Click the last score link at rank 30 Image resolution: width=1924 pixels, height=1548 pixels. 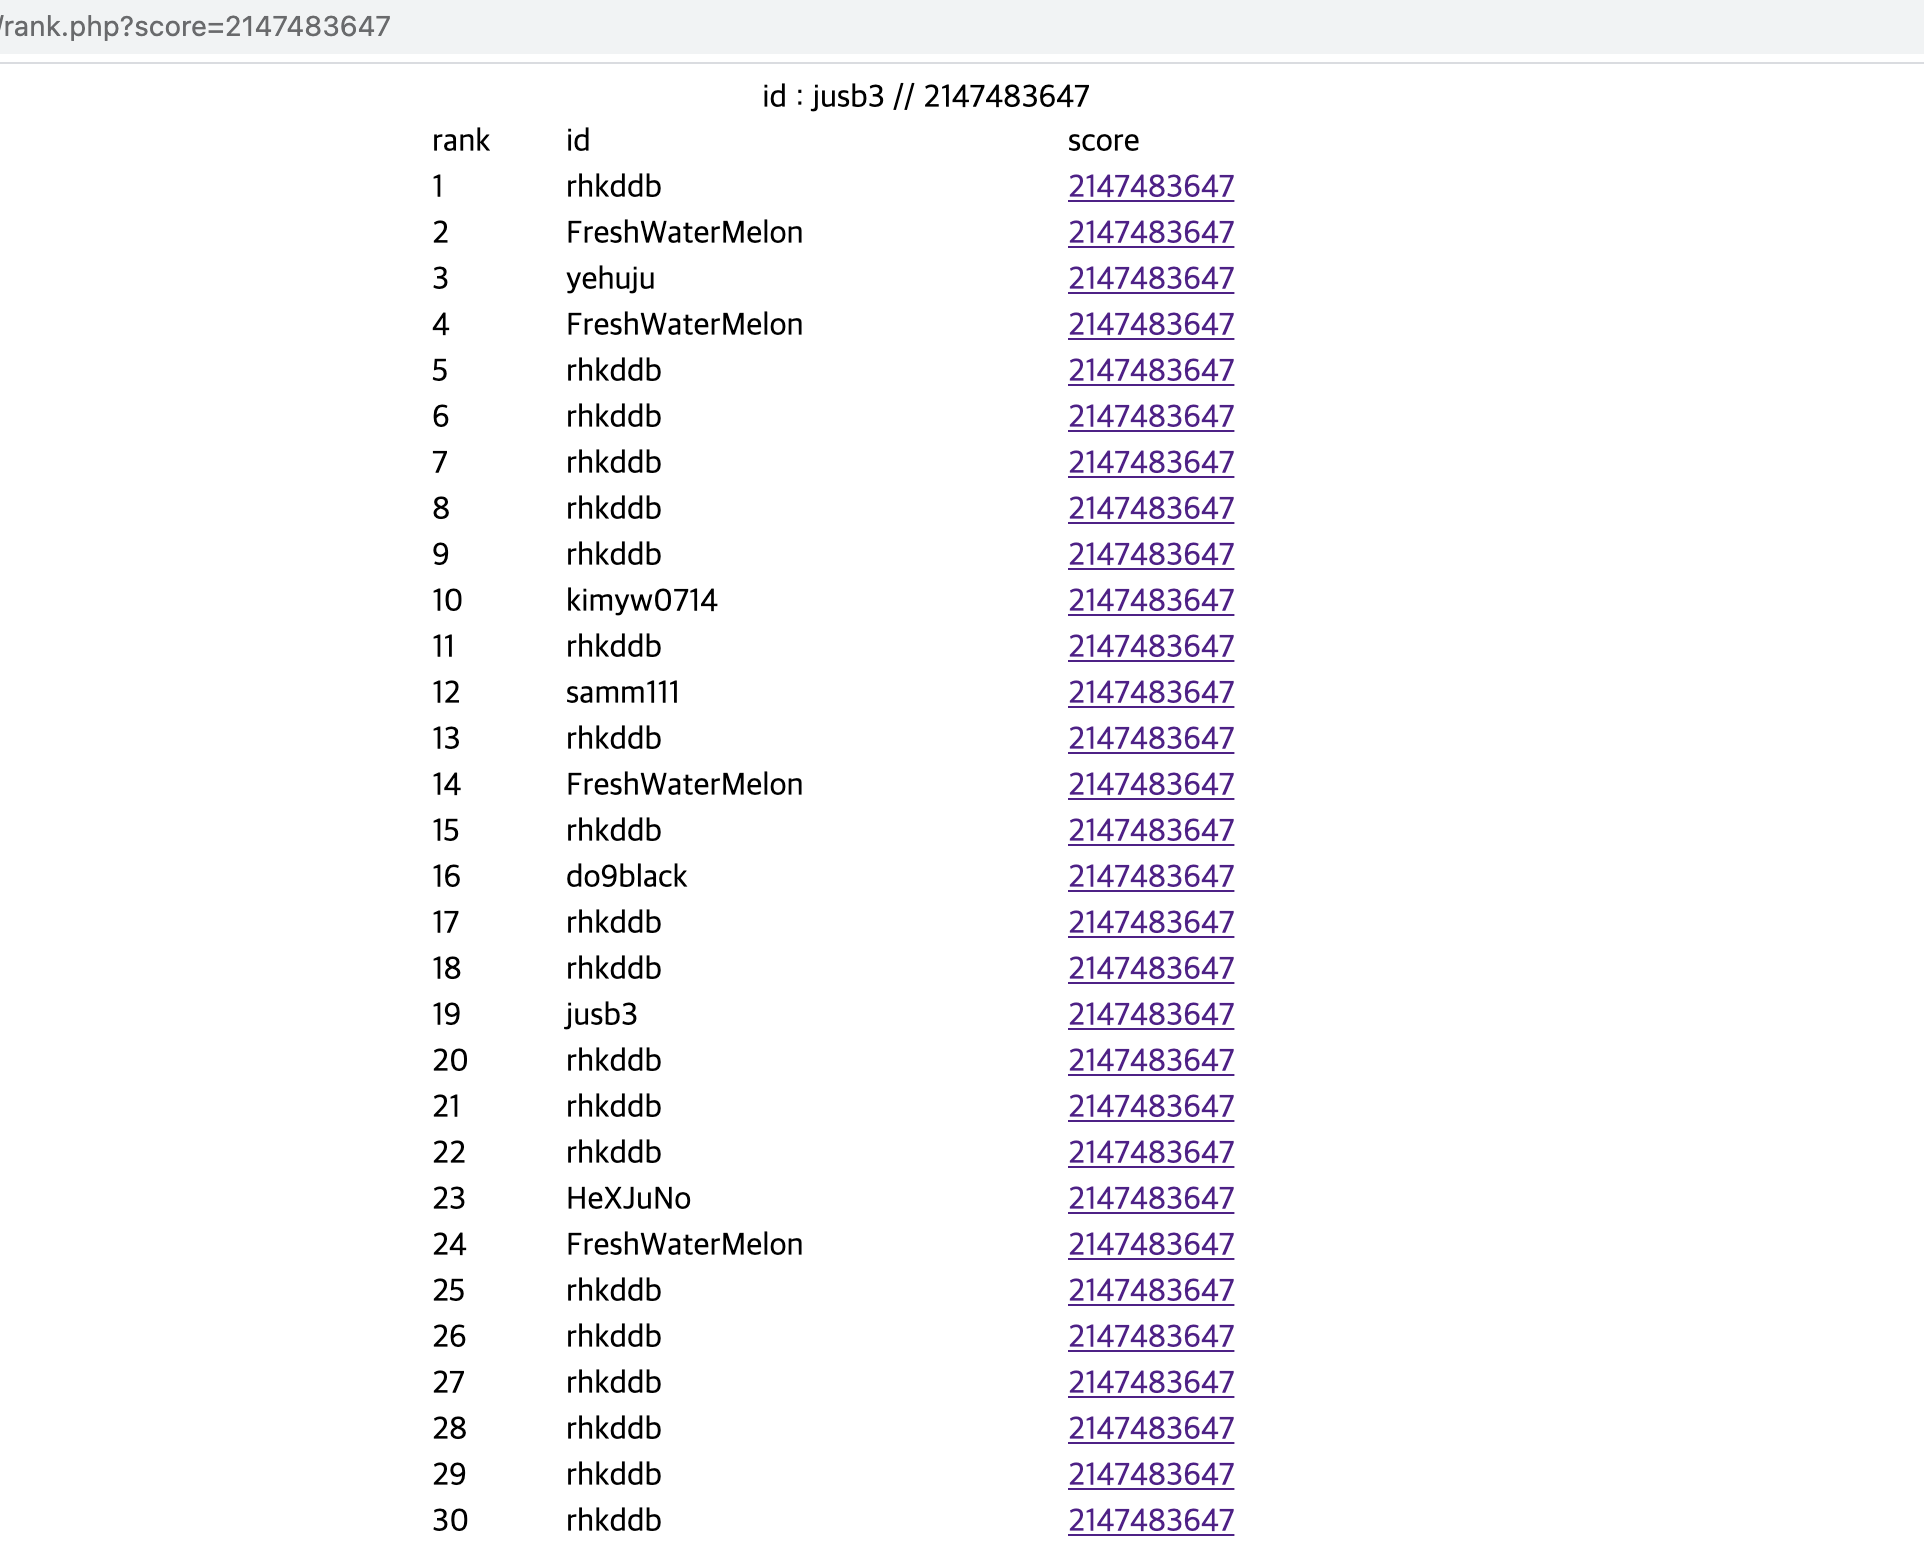click(x=1150, y=1520)
